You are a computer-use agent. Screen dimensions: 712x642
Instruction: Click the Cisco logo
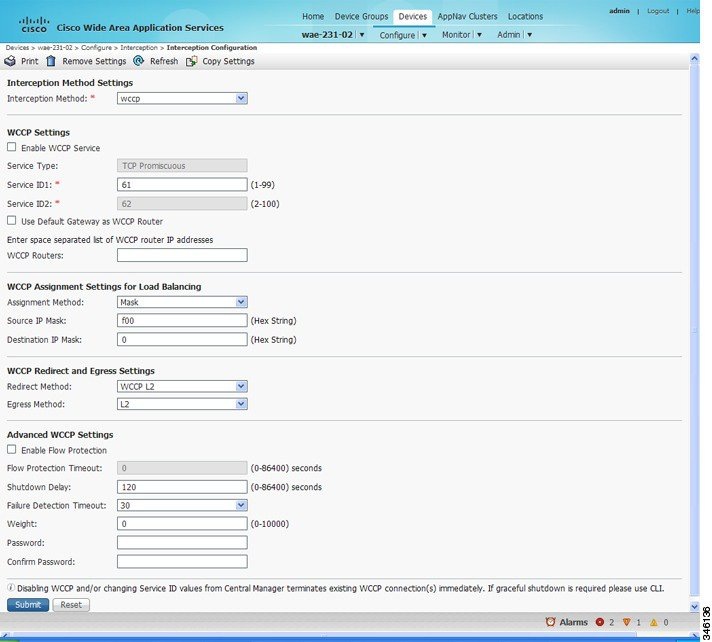[x=34, y=25]
